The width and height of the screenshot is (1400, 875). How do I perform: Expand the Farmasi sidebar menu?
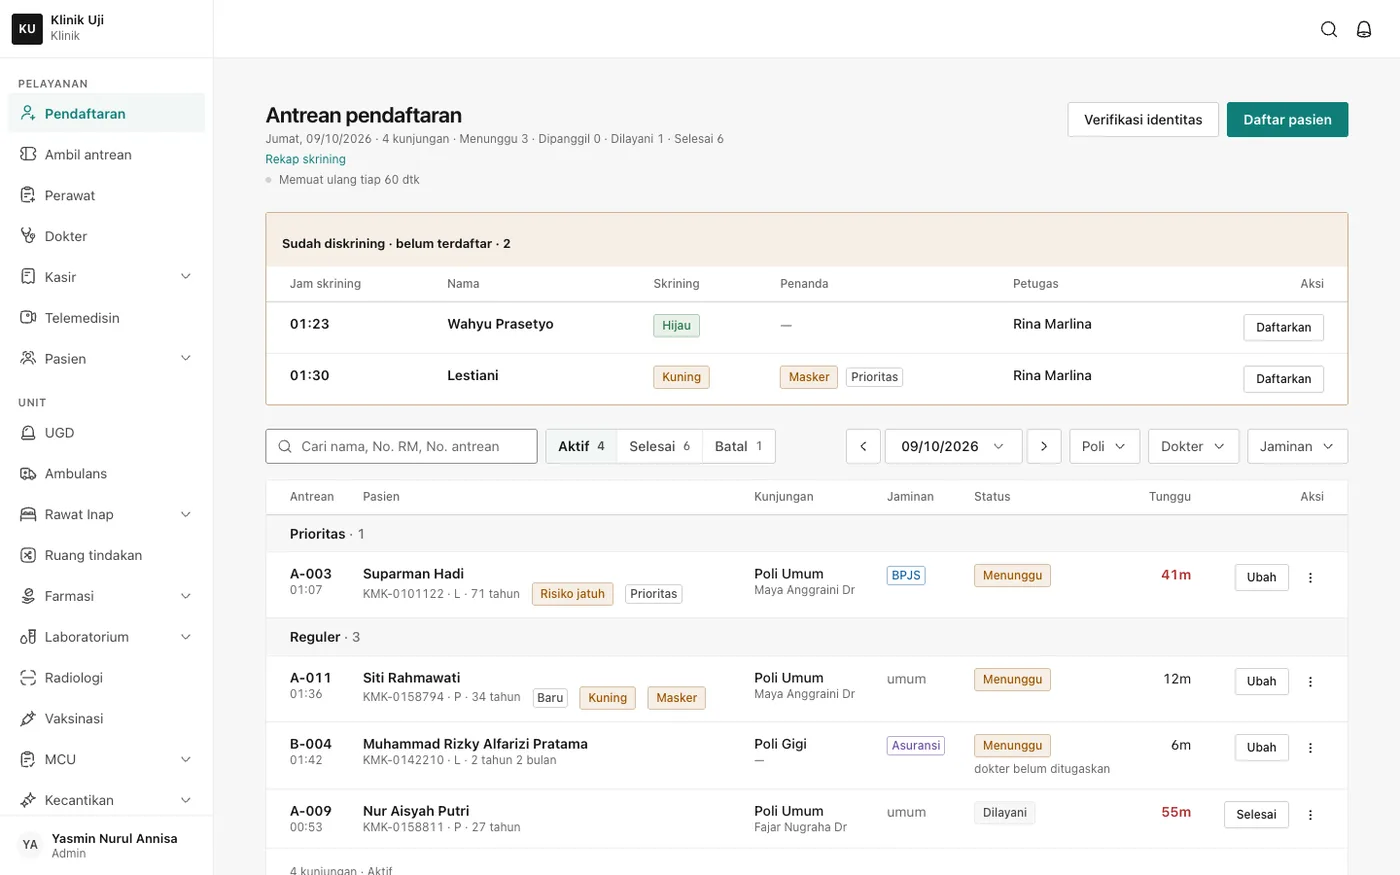(x=185, y=596)
